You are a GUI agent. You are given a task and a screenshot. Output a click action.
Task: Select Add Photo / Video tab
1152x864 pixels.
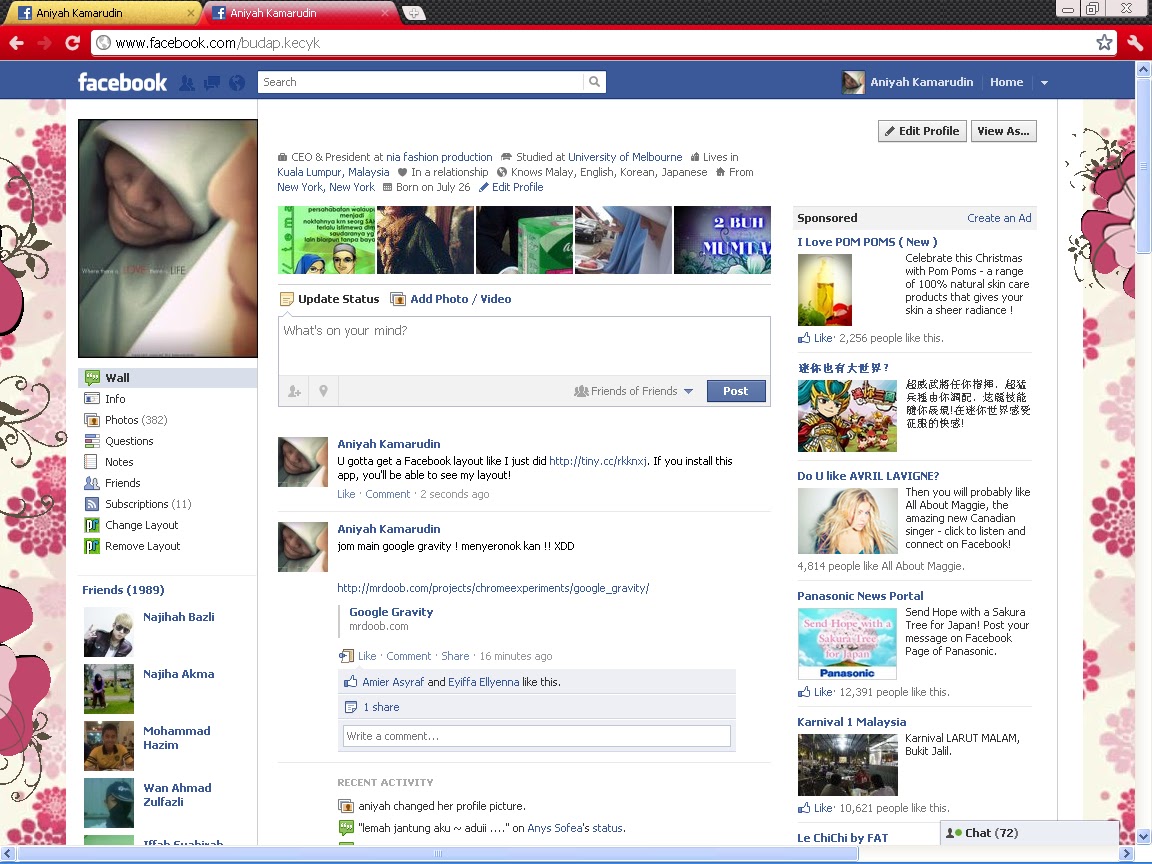(x=450, y=299)
